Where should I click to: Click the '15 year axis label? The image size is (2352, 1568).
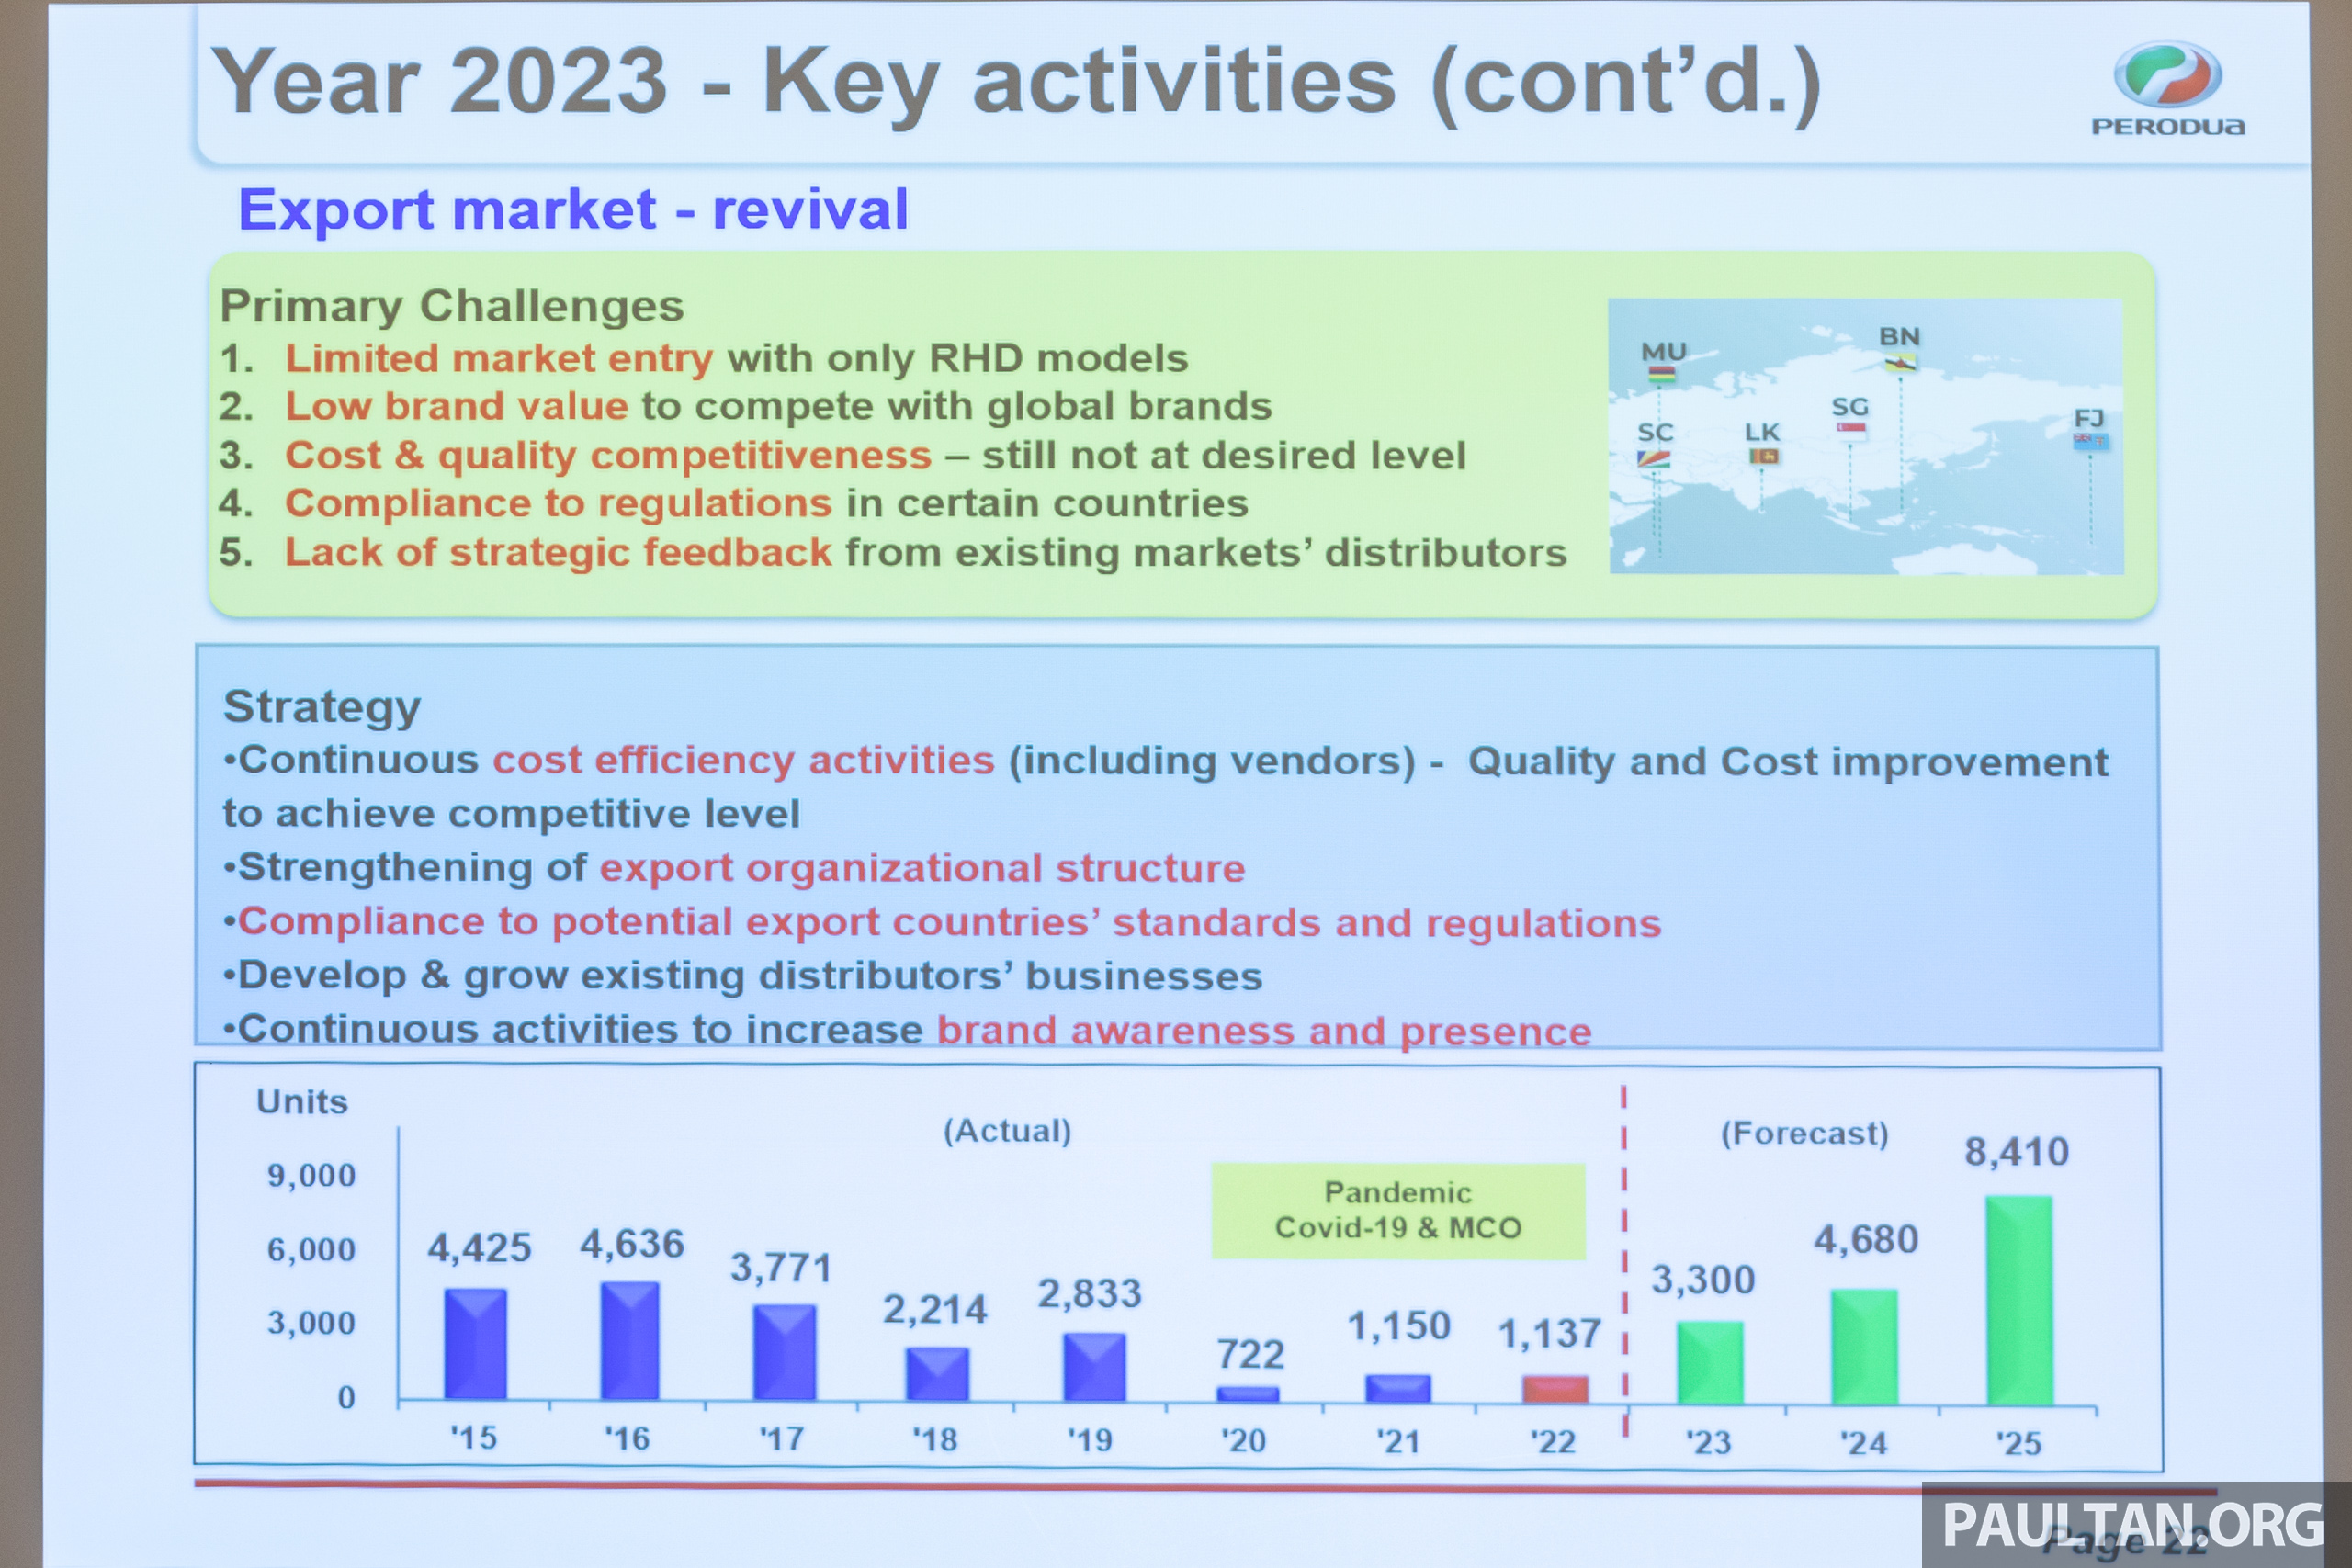pos(473,1438)
